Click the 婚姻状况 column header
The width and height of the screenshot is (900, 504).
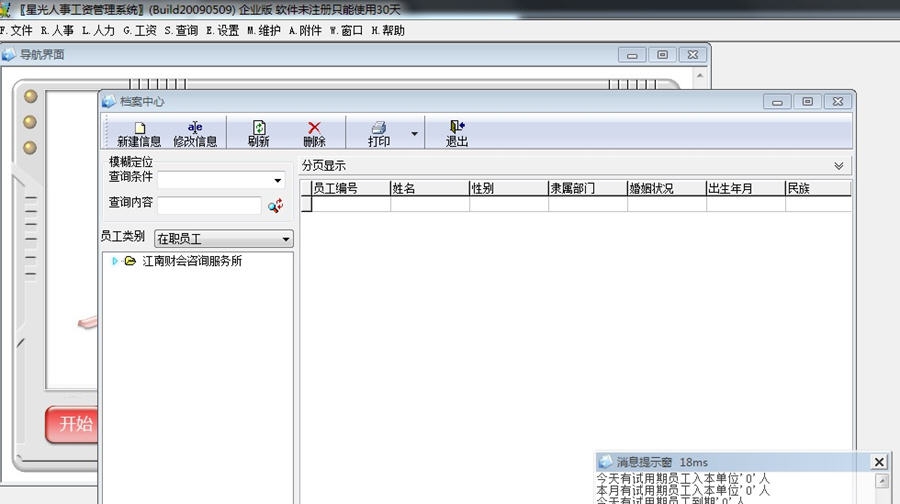click(666, 188)
